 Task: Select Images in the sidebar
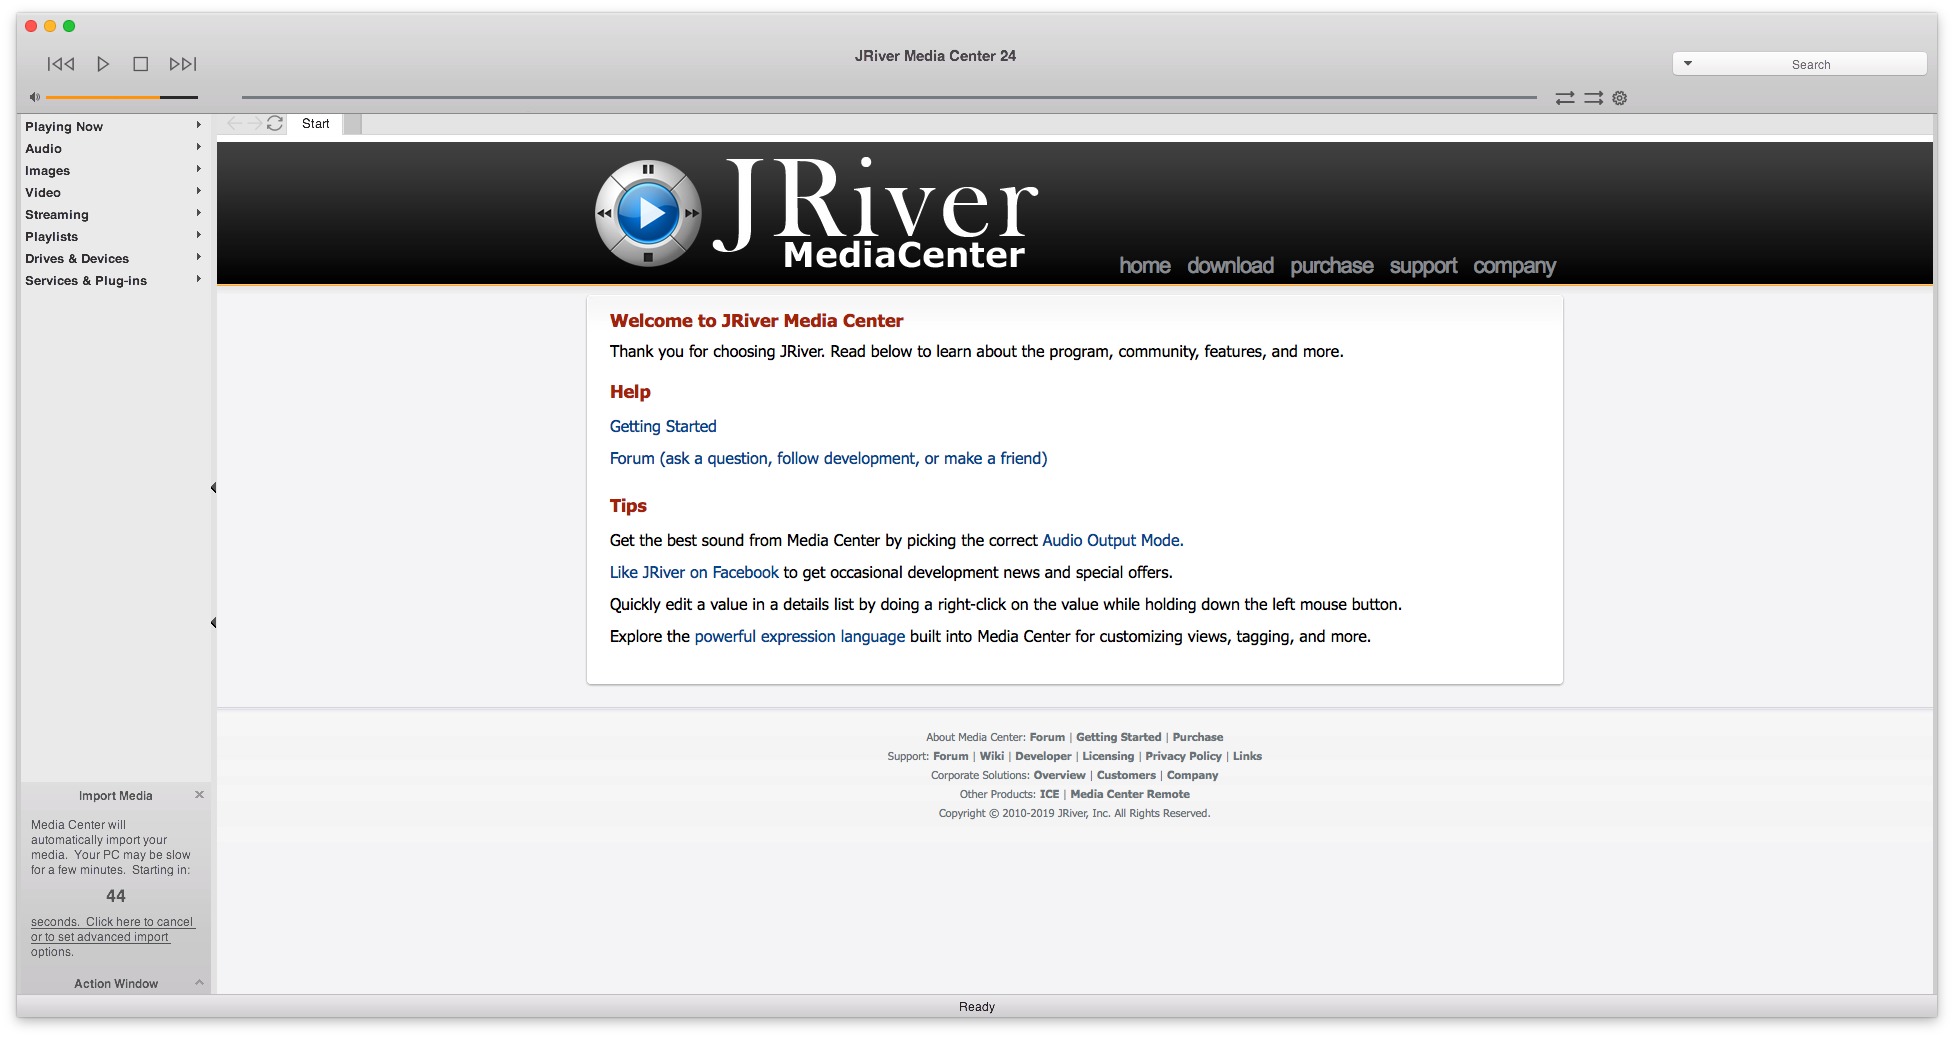pyautogui.click(x=47, y=171)
